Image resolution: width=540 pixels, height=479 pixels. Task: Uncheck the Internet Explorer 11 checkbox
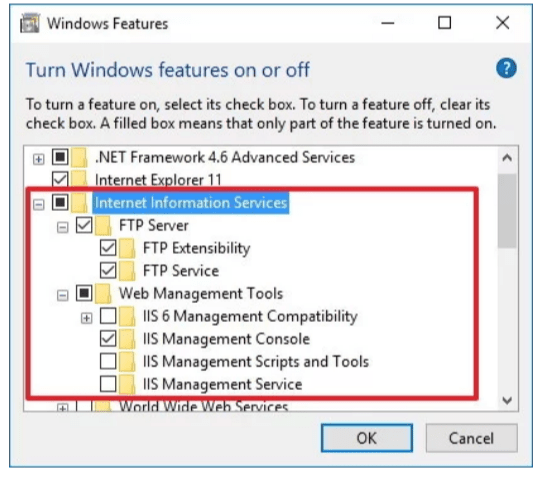[x=60, y=179]
